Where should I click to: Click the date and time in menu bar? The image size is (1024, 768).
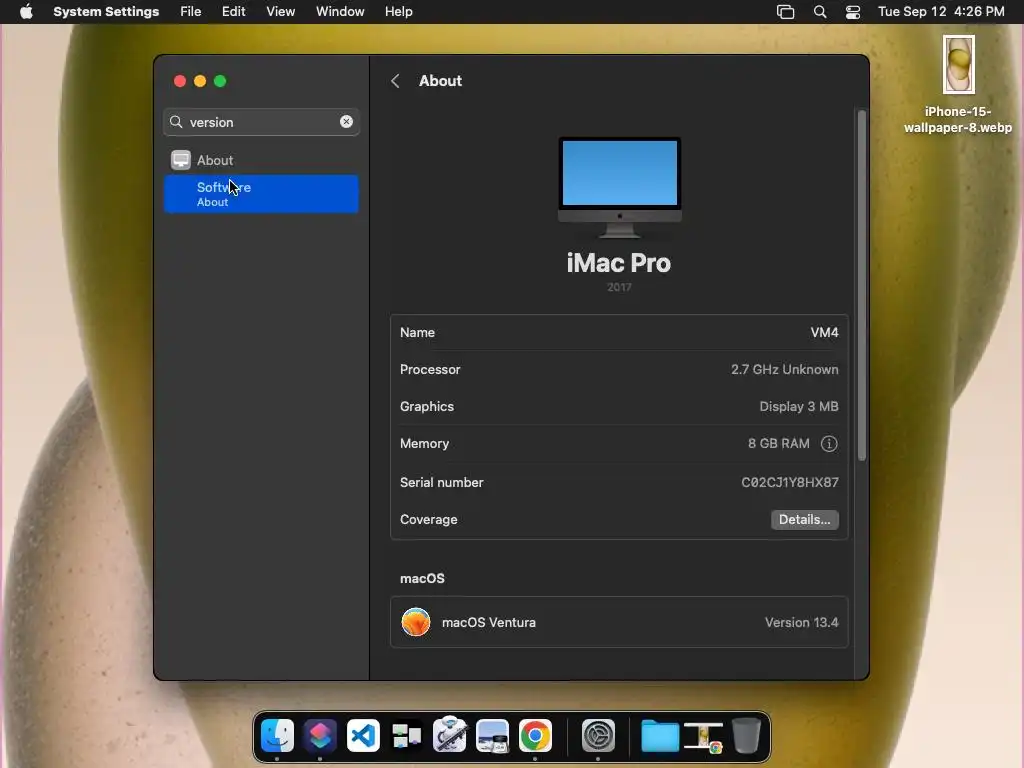[x=941, y=12]
